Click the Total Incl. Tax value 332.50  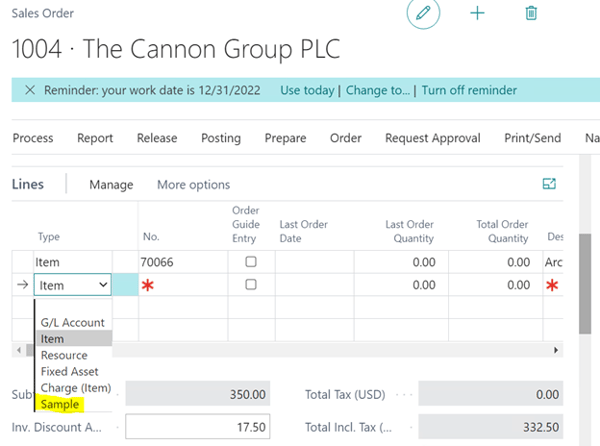491,426
